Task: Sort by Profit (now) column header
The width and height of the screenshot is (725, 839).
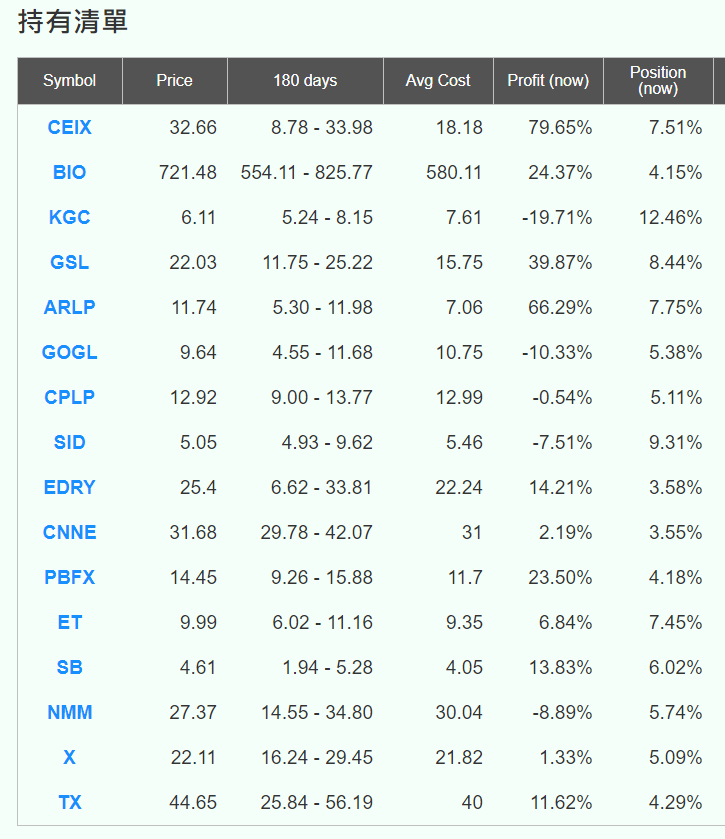Action: pos(548,81)
